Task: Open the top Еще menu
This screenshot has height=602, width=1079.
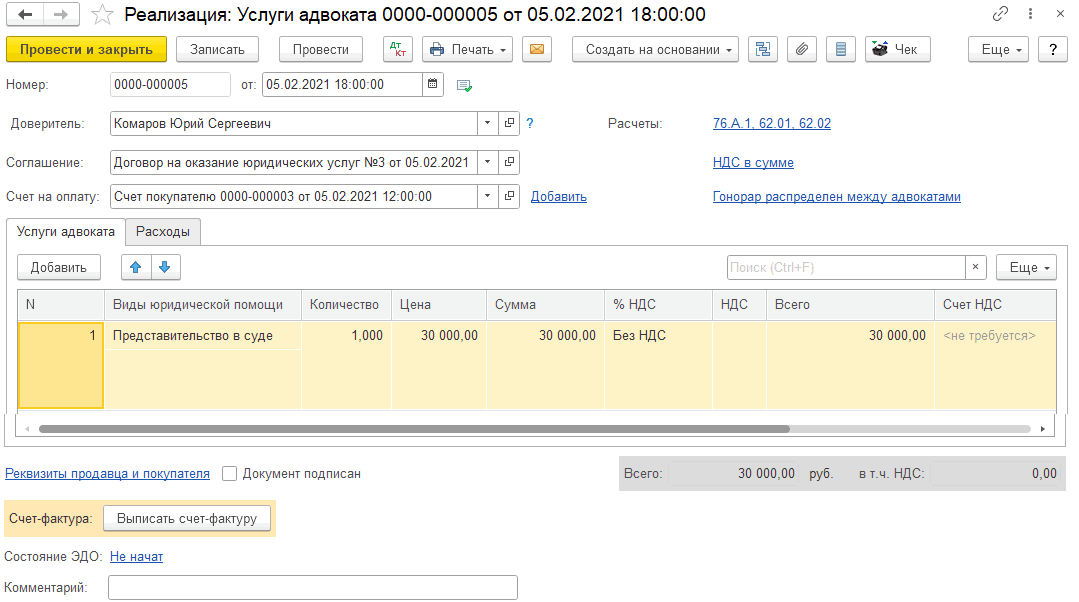Action: [998, 49]
